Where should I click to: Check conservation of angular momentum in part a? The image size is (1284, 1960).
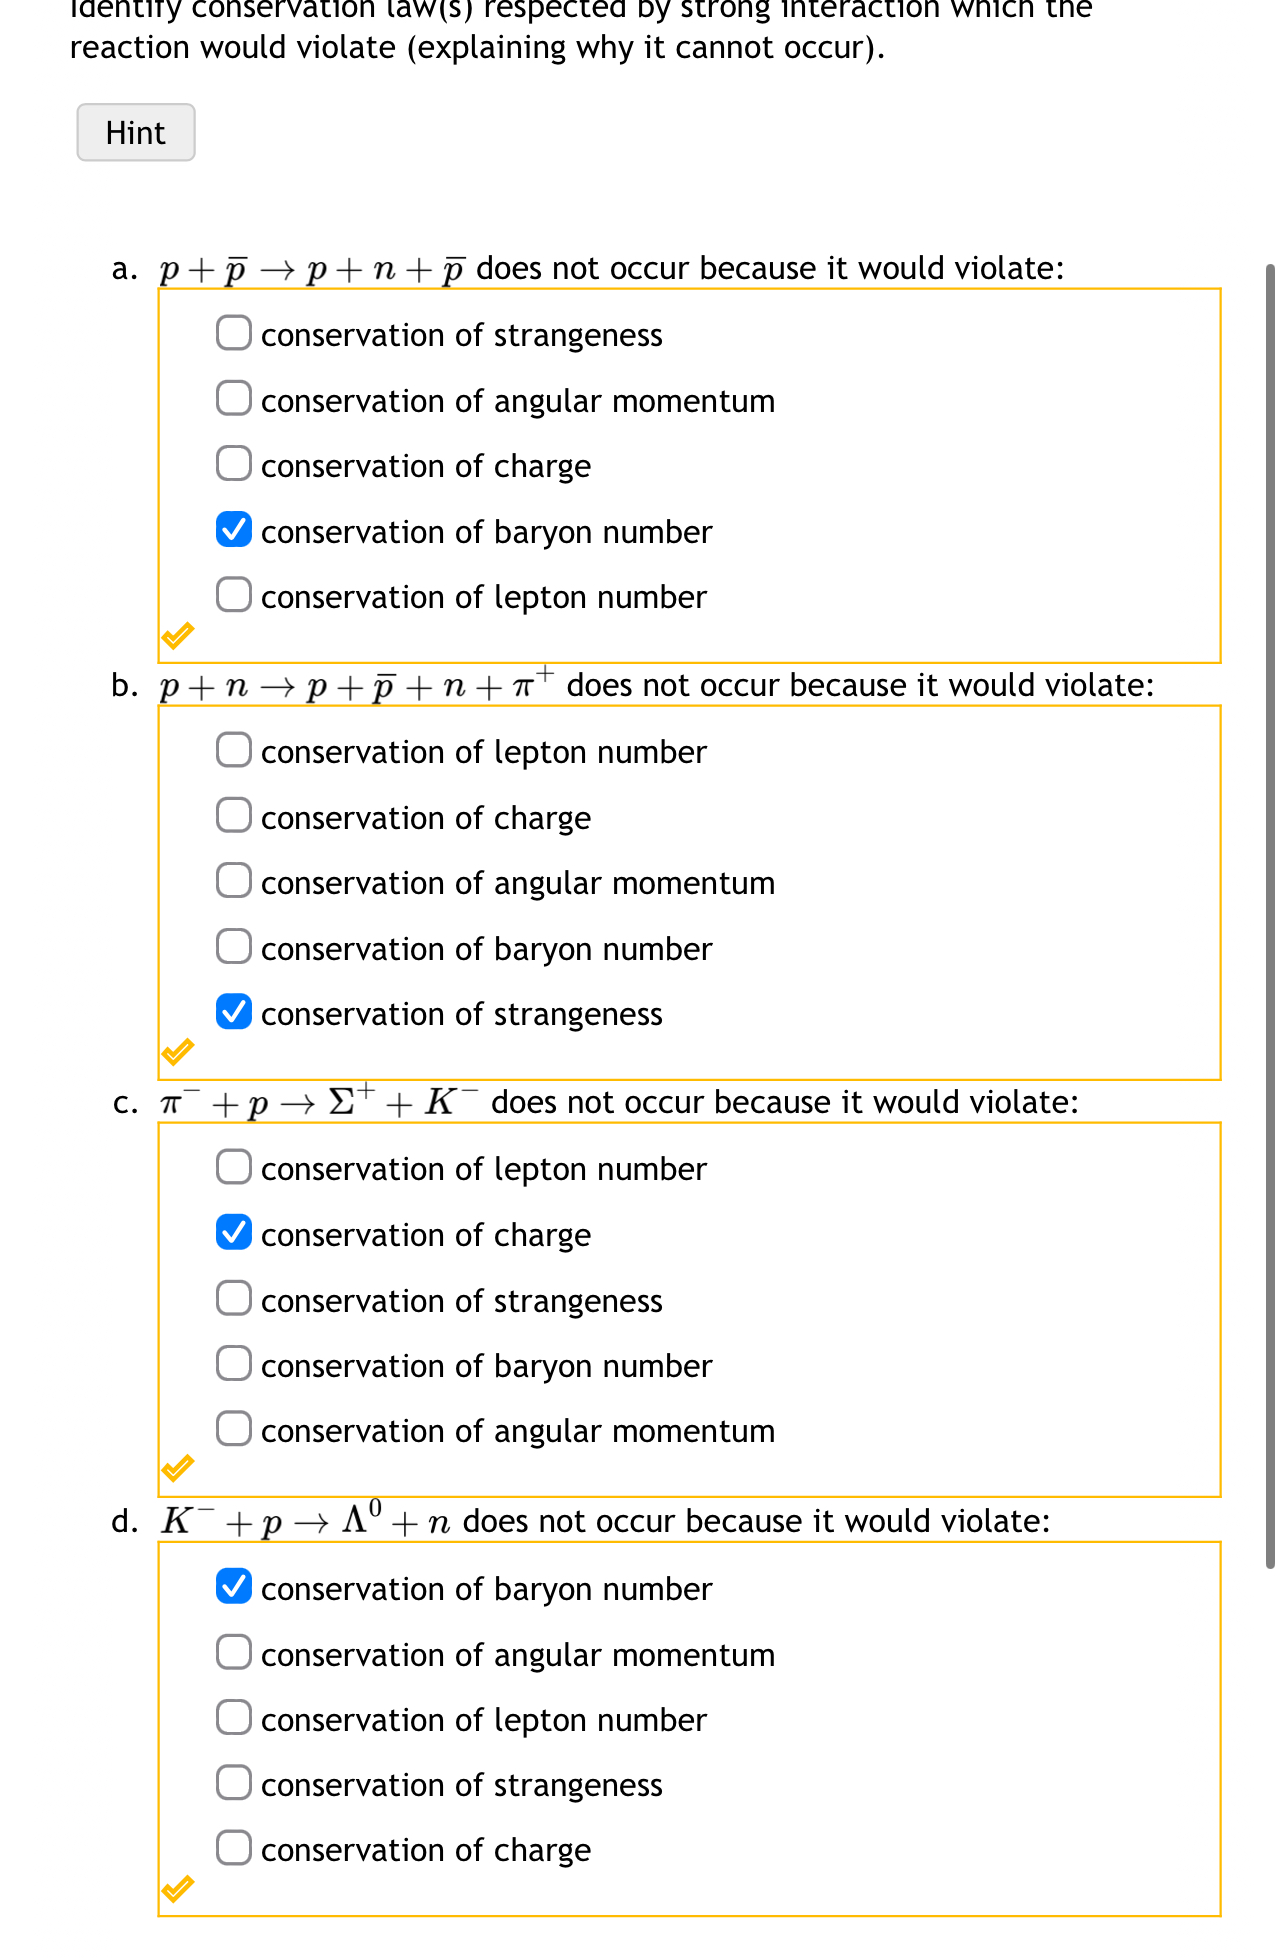click(233, 398)
